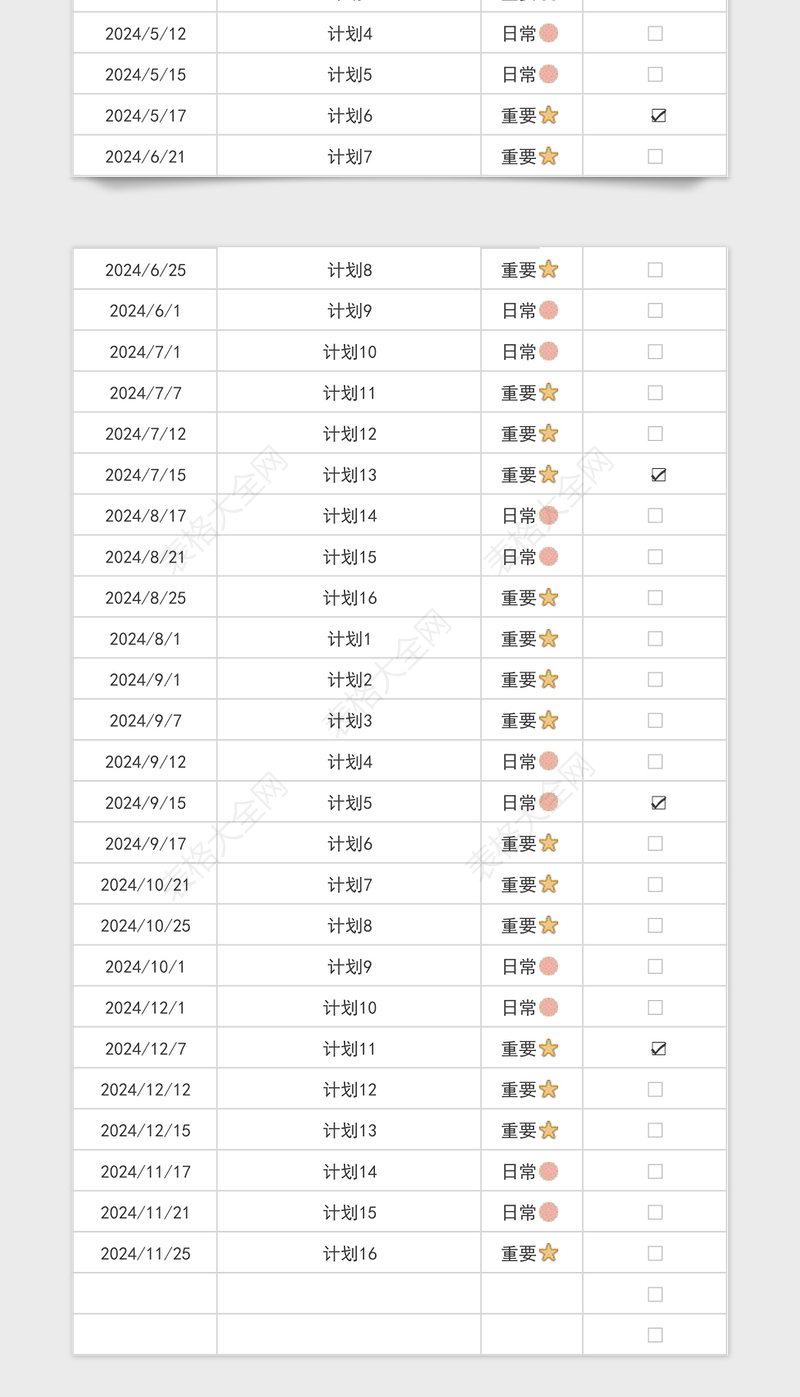Select the star icon in the 2024/6/25 row
The height and width of the screenshot is (1397, 800).
pos(548,269)
